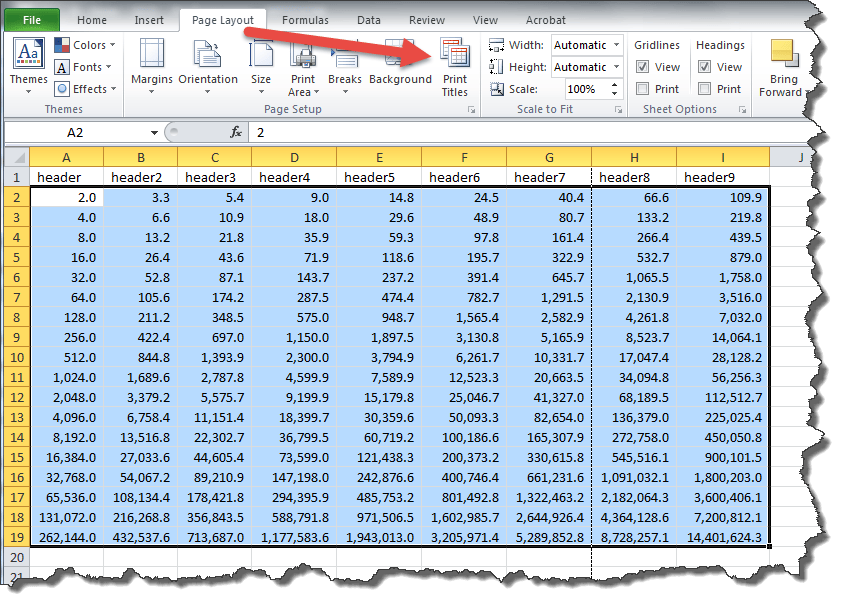This screenshot has width=846, height=608.
Task: Open the Themes gallery icon
Action: [29, 54]
